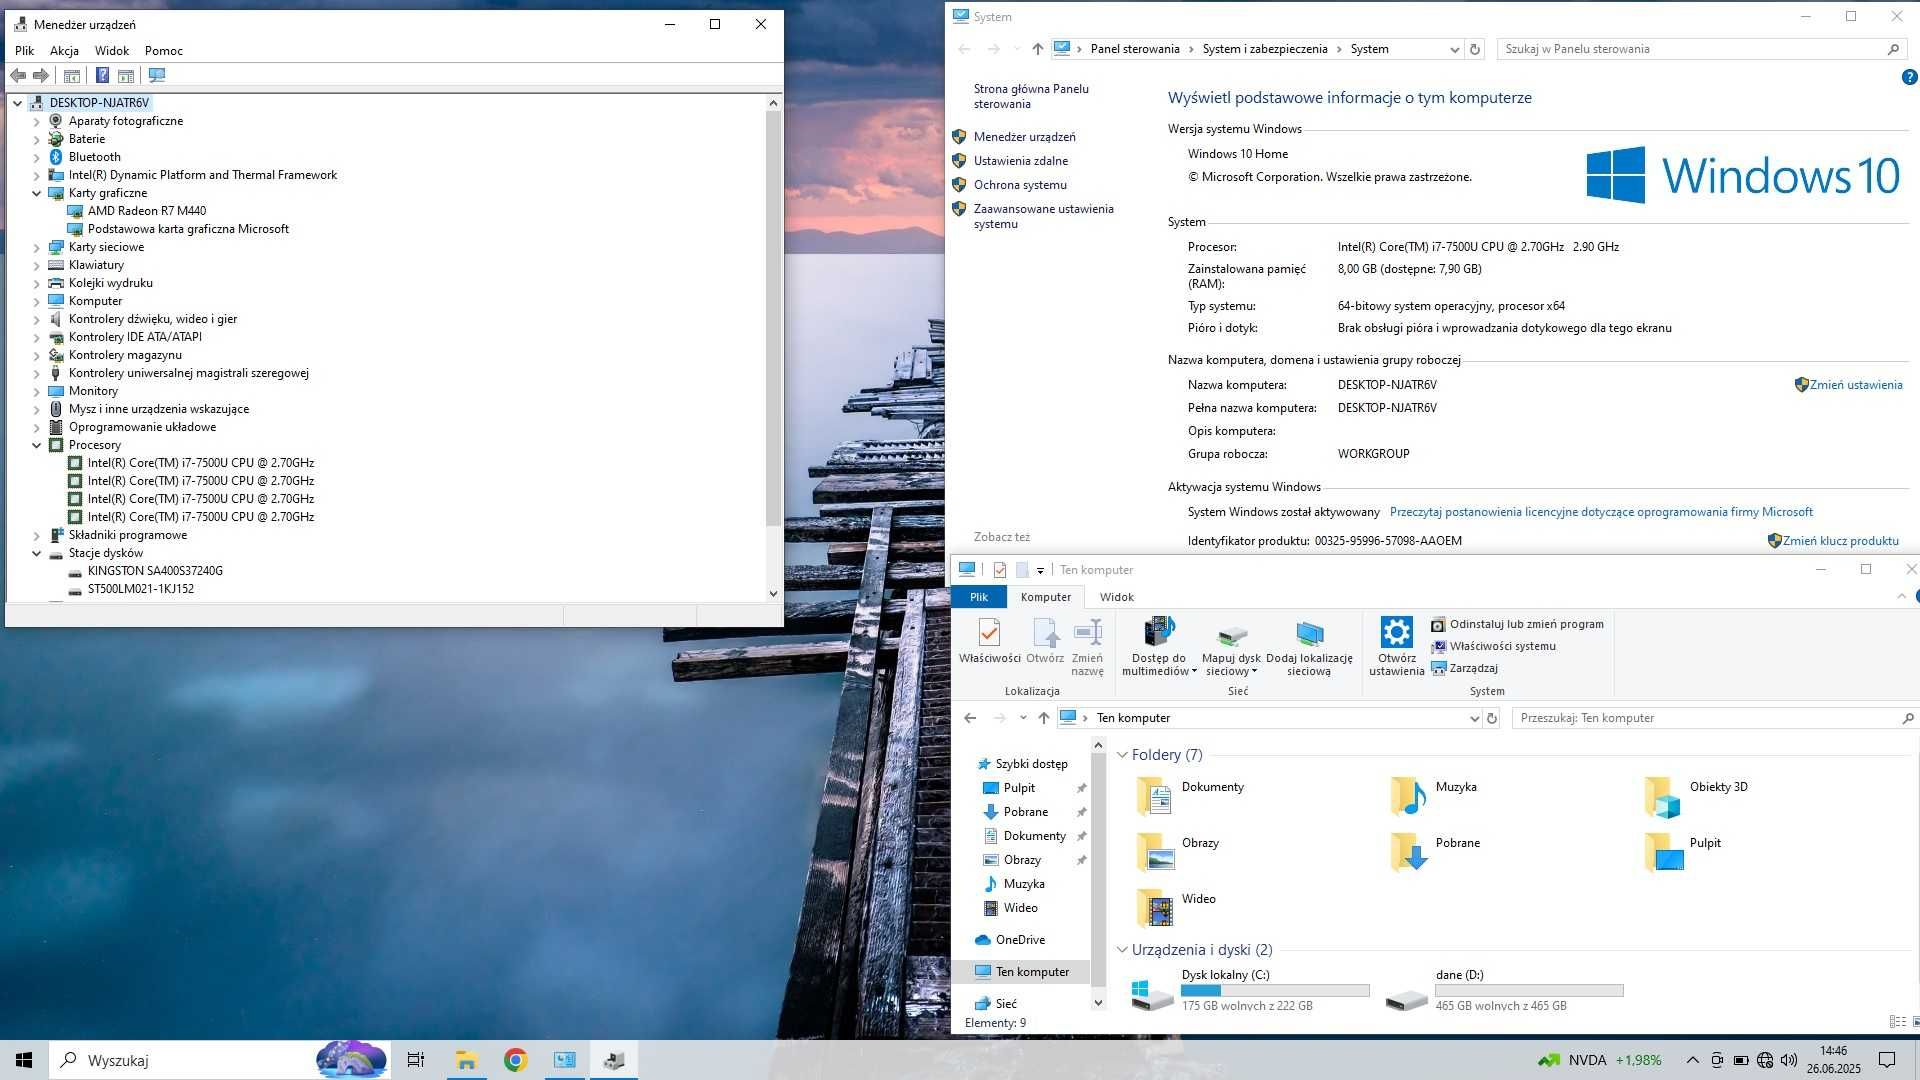
Task: Click Microsoft license terms link
Action: pyautogui.click(x=1600, y=512)
